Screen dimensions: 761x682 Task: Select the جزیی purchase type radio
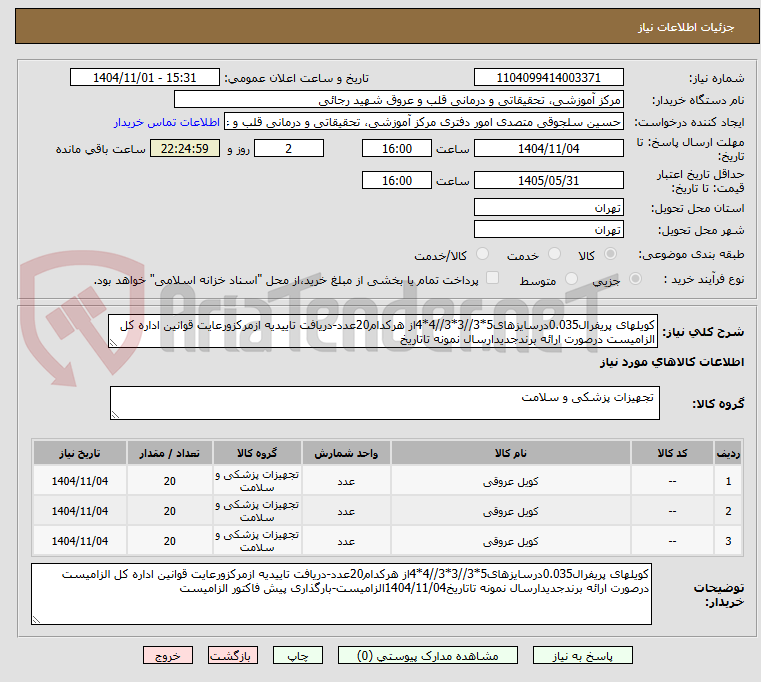coord(635,279)
